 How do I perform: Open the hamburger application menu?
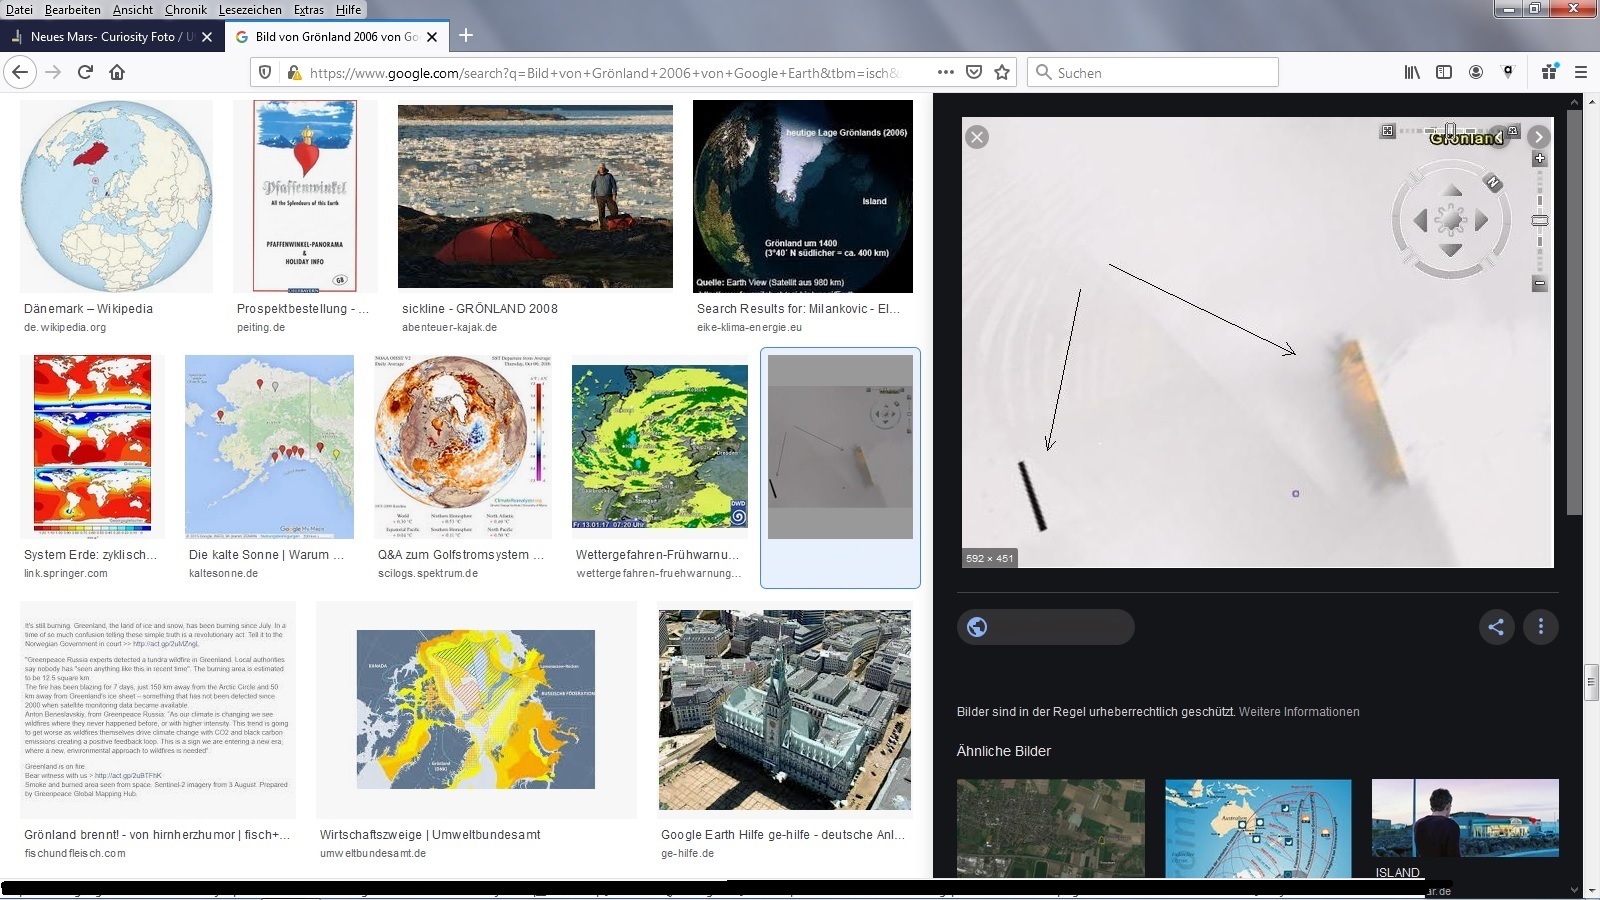1581,72
